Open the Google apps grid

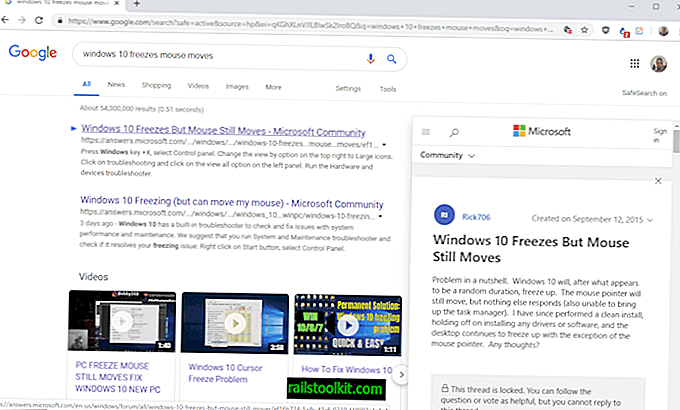point(634,64)
